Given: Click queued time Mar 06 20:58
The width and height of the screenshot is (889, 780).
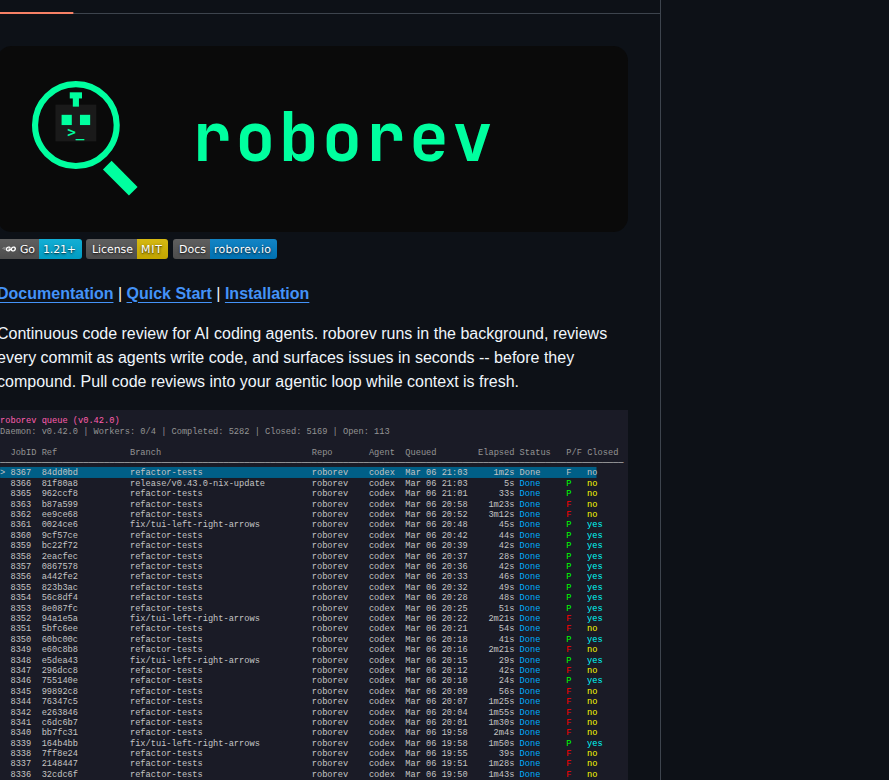Looking at the screenshot, I should (x=437, y=504).
